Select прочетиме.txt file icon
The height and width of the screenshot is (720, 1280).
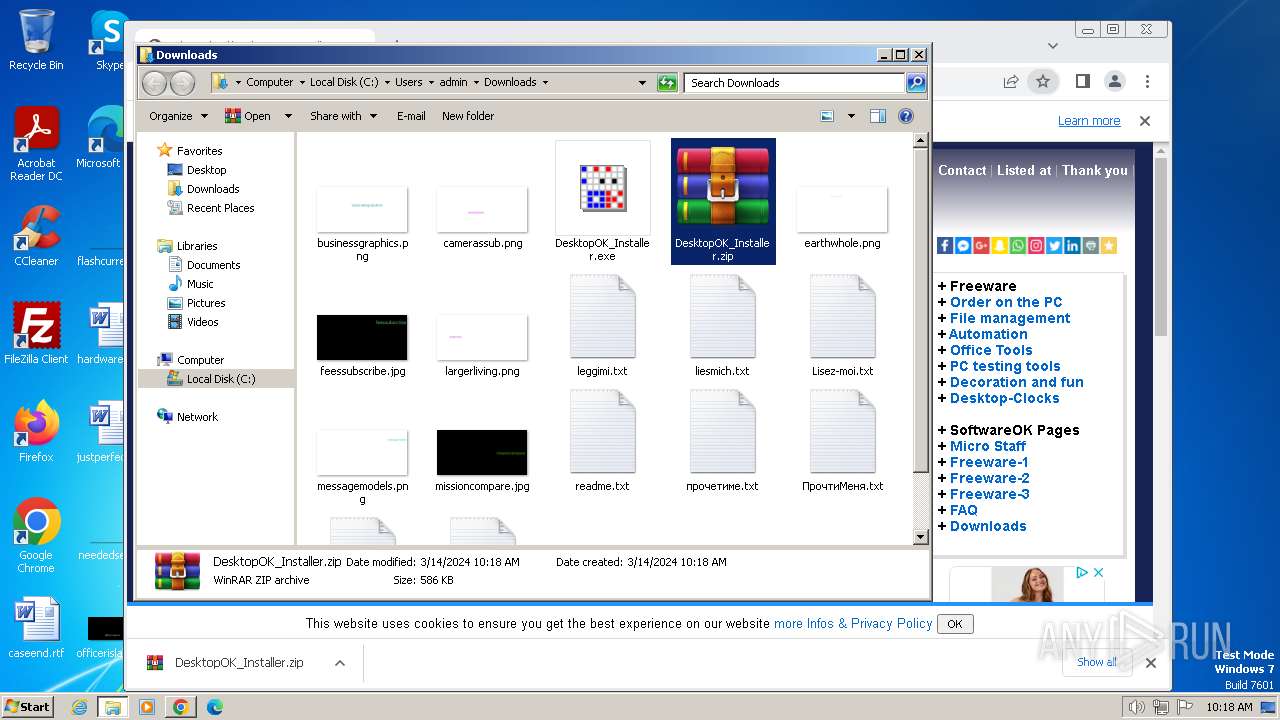pyautogui.click(x=722, y=432)
